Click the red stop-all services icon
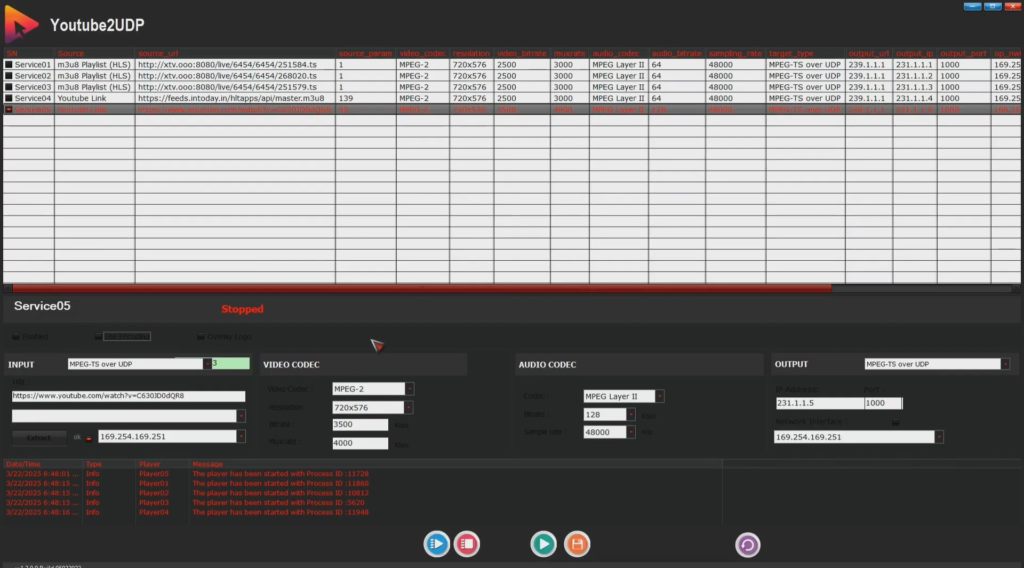Screen dimensions: 1024x568 point(467,544)
